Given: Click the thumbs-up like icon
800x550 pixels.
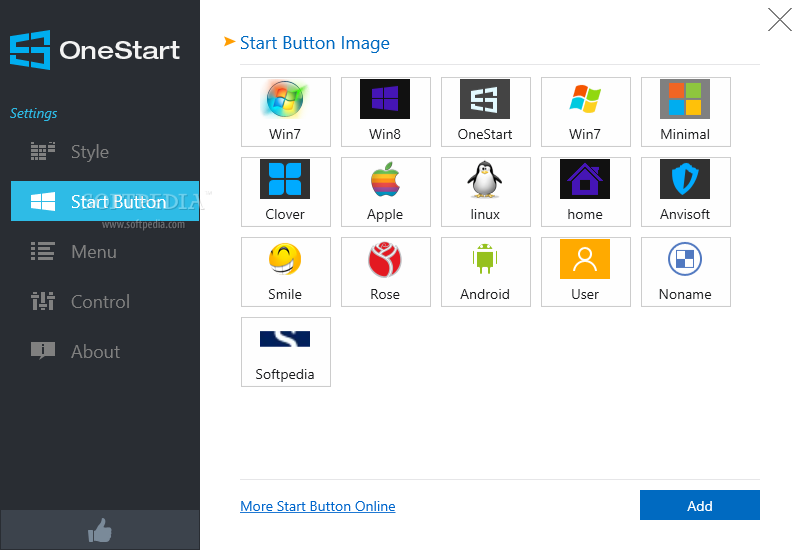Looking at the screenshot, I should (99, 531).
